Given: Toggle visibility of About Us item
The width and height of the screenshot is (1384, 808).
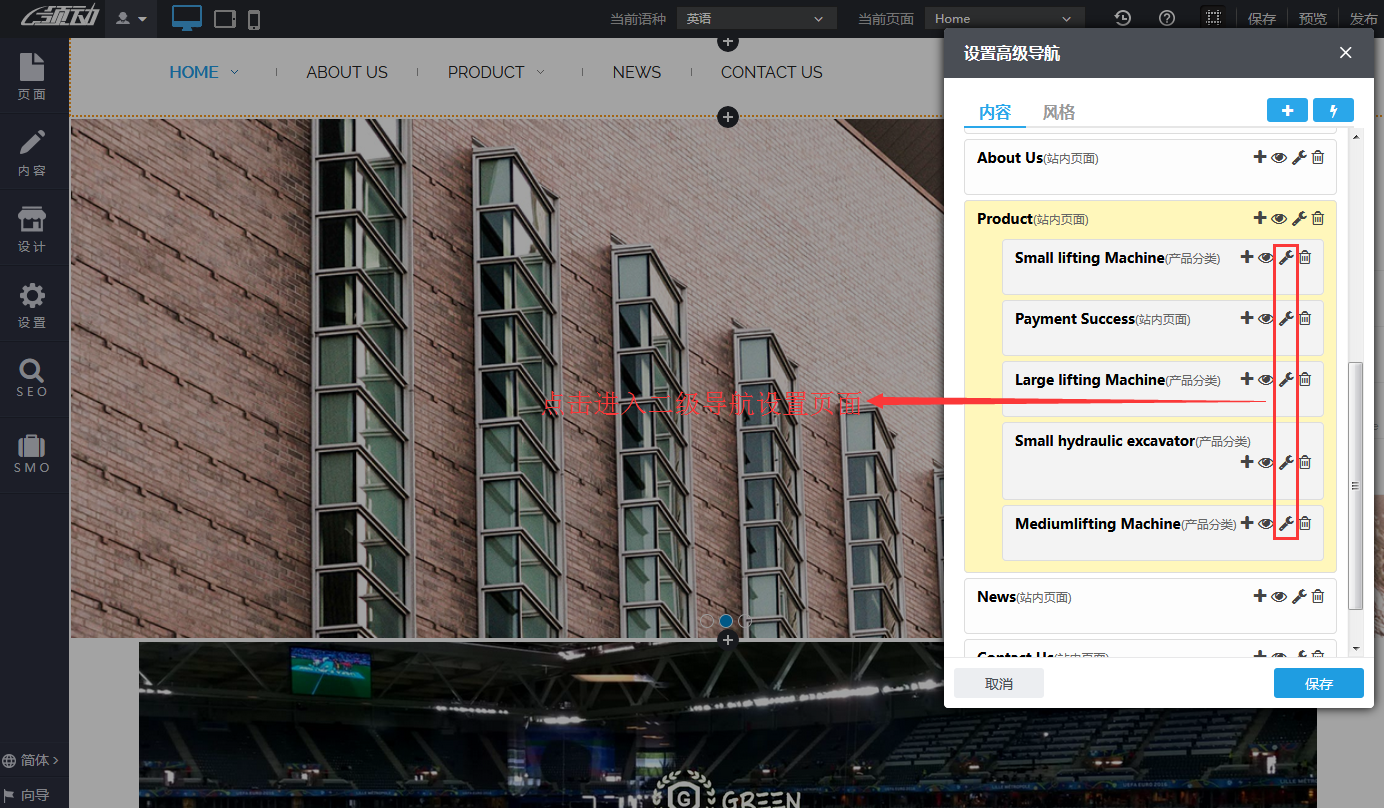Looking at the screenshot, I should pos(1279,157).
